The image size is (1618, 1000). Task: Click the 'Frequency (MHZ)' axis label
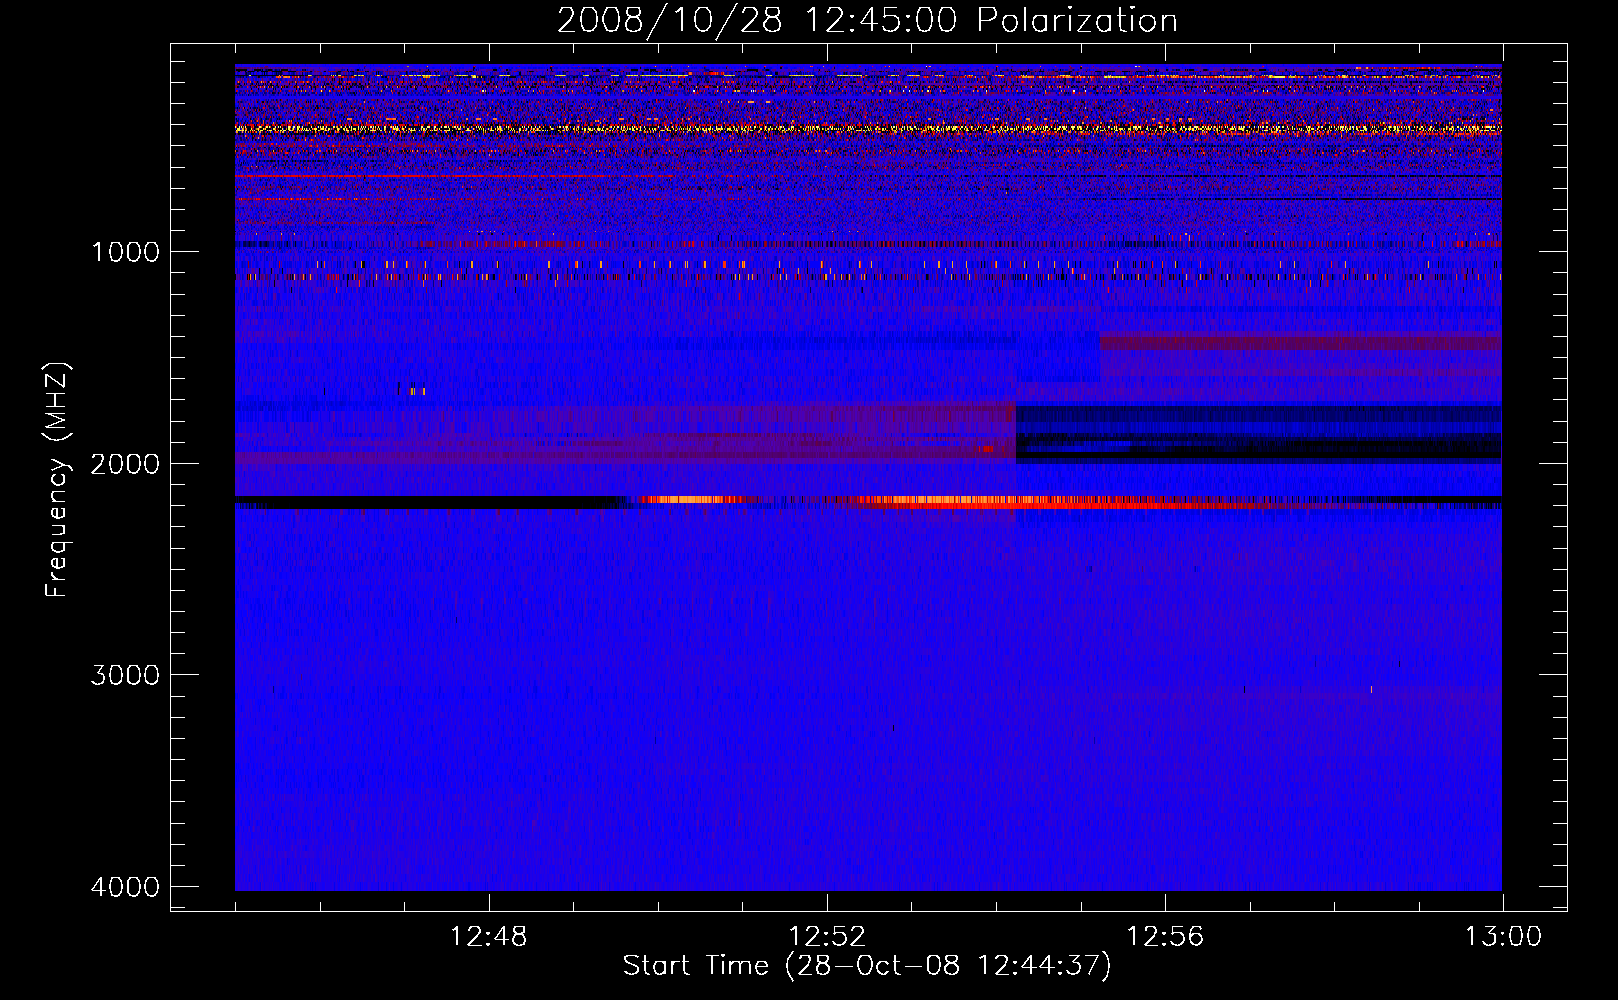pyautogui.click(x=57, y=480)
